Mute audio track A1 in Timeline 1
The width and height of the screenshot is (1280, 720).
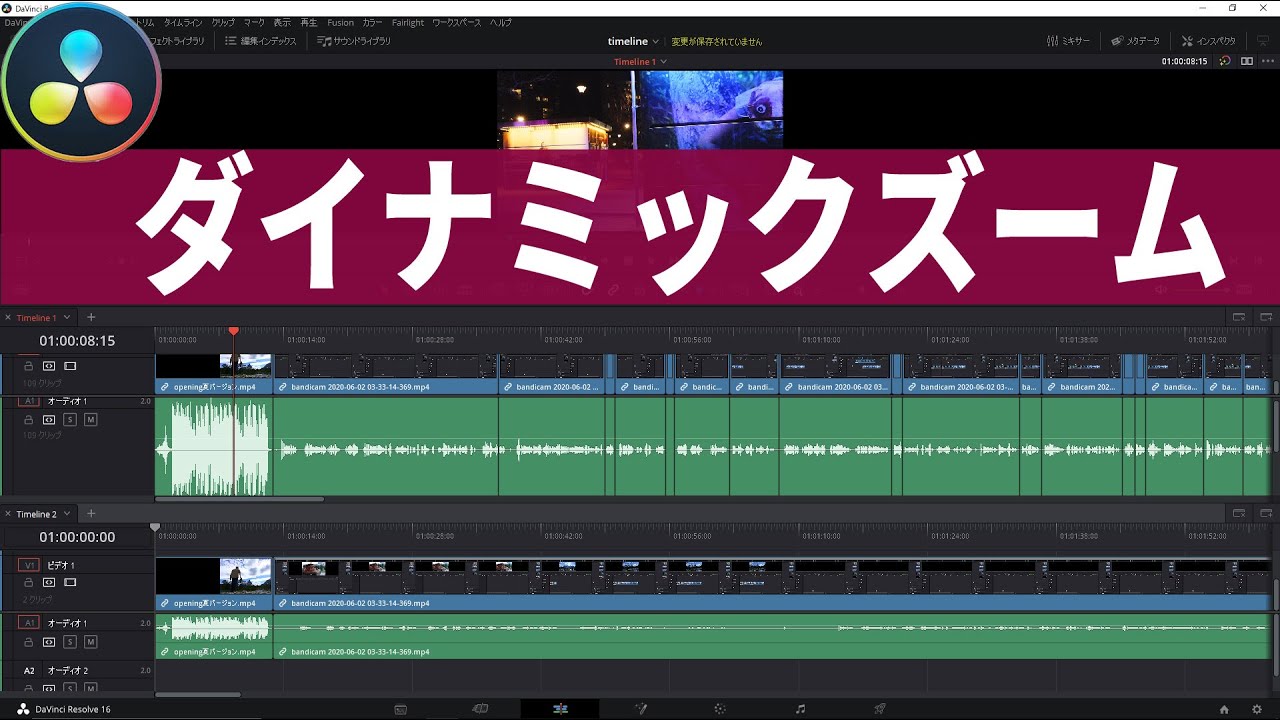pos(90,420)
